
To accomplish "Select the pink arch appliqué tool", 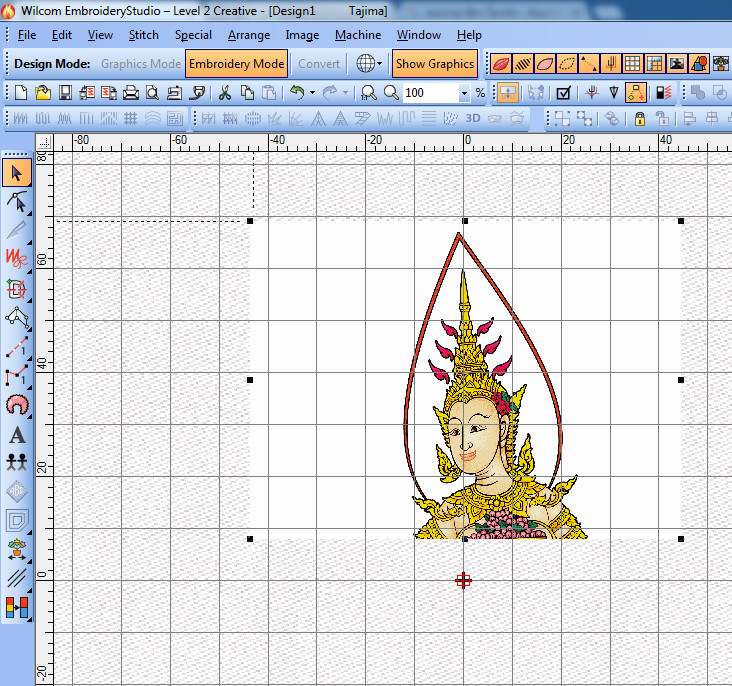I will [x=17, y=404].
